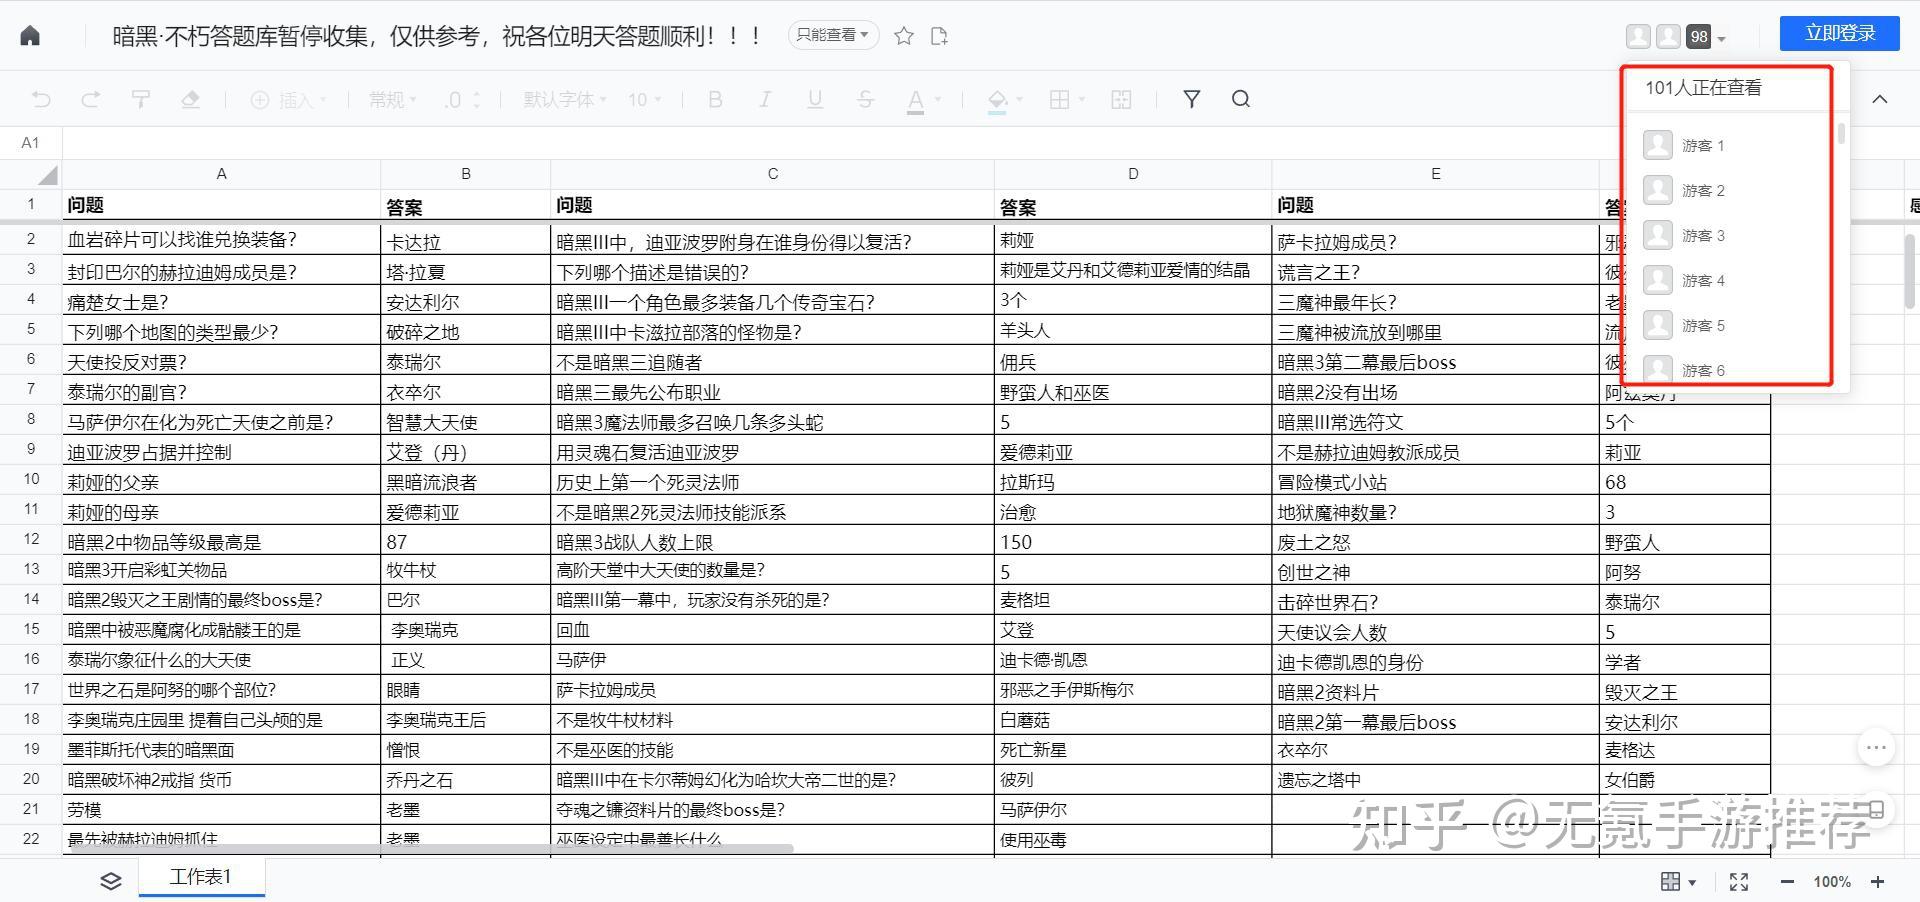This screenshot has width=1920, height=902.
Task: Click the undo arrow in toolbar
Action: 41,99
